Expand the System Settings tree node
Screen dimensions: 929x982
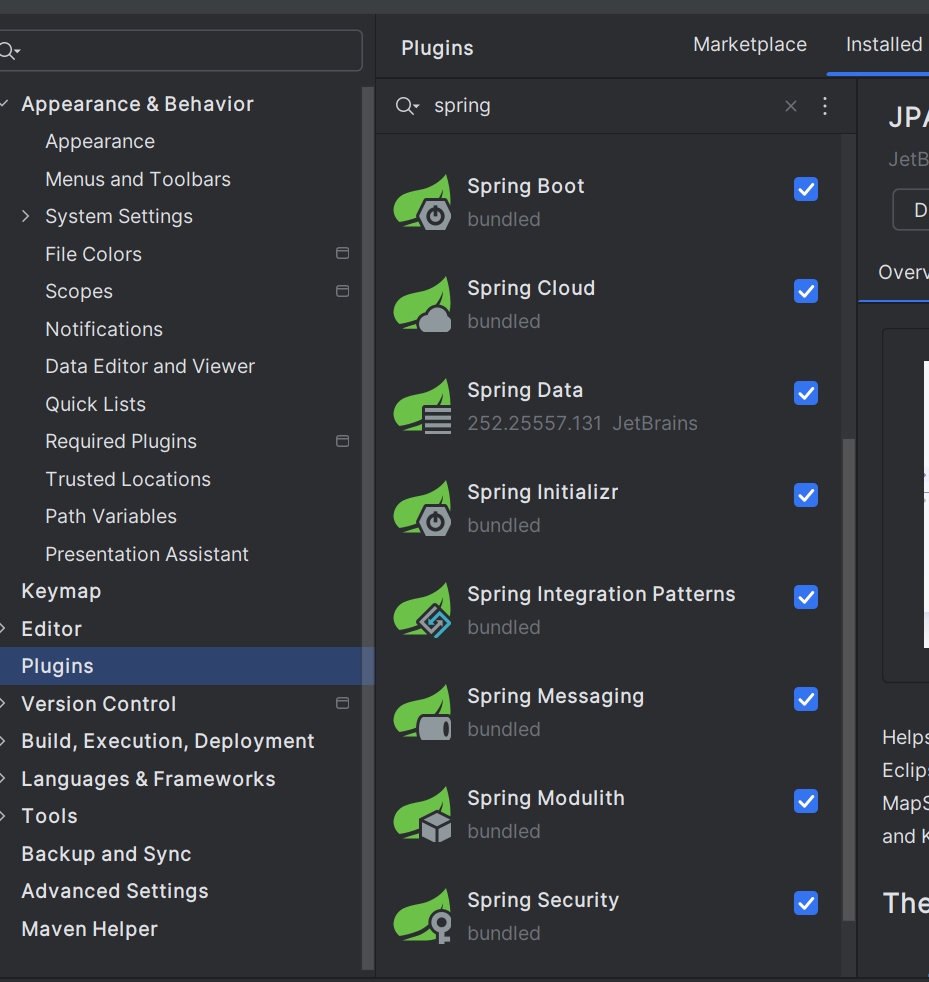[26, 216]
